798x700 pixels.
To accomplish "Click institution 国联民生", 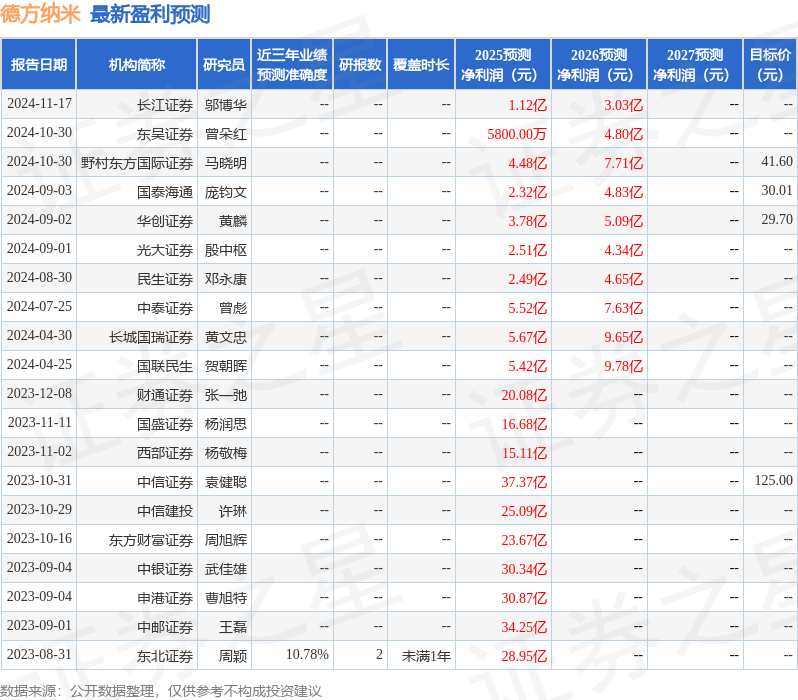I will [165, 367].
